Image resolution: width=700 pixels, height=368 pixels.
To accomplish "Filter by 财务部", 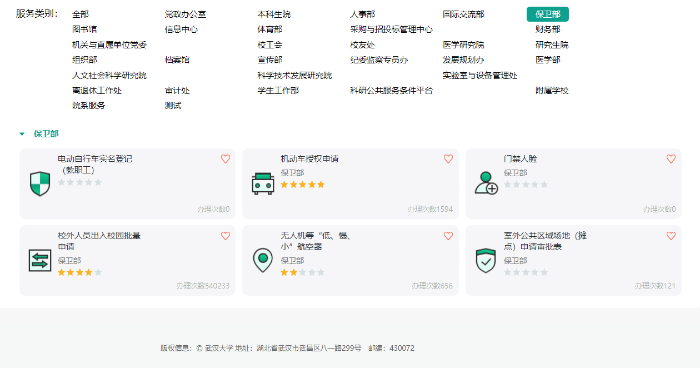I will [x=548, y=29].
